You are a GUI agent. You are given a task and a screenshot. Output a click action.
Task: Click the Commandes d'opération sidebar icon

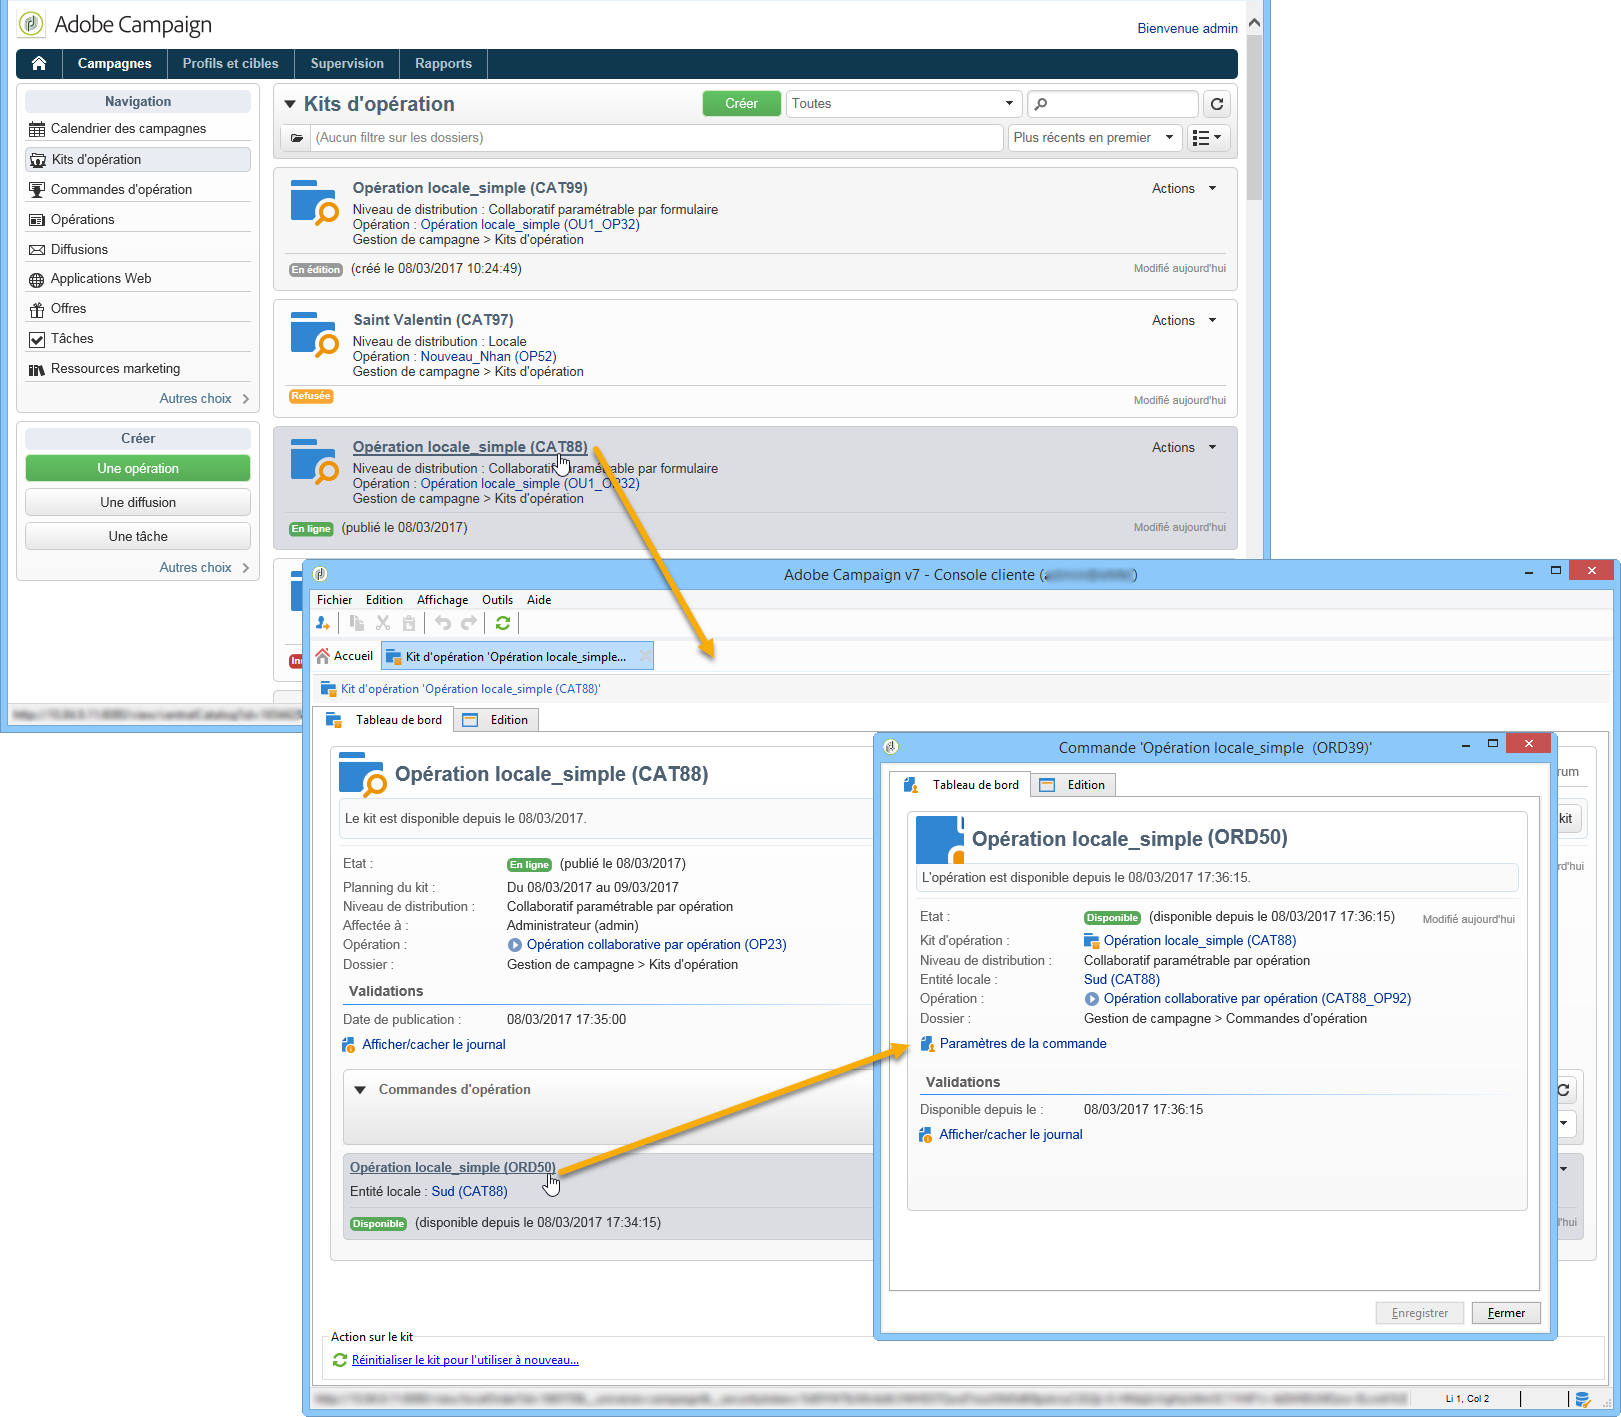pos(37,190)
